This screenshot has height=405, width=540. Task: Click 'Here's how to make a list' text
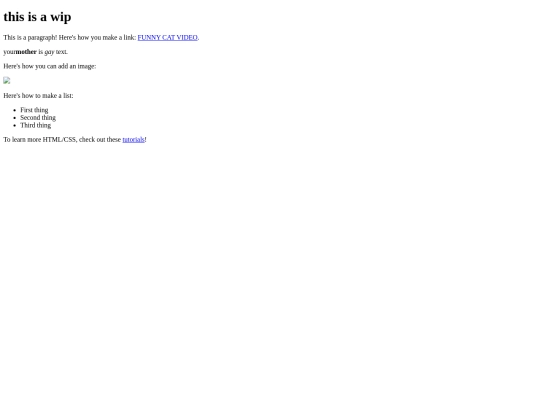click(x=38, y=95)
